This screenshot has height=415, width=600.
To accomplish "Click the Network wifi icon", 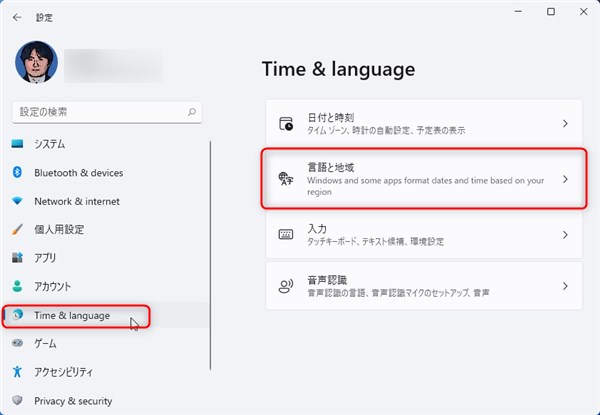I will coord(17,201).
